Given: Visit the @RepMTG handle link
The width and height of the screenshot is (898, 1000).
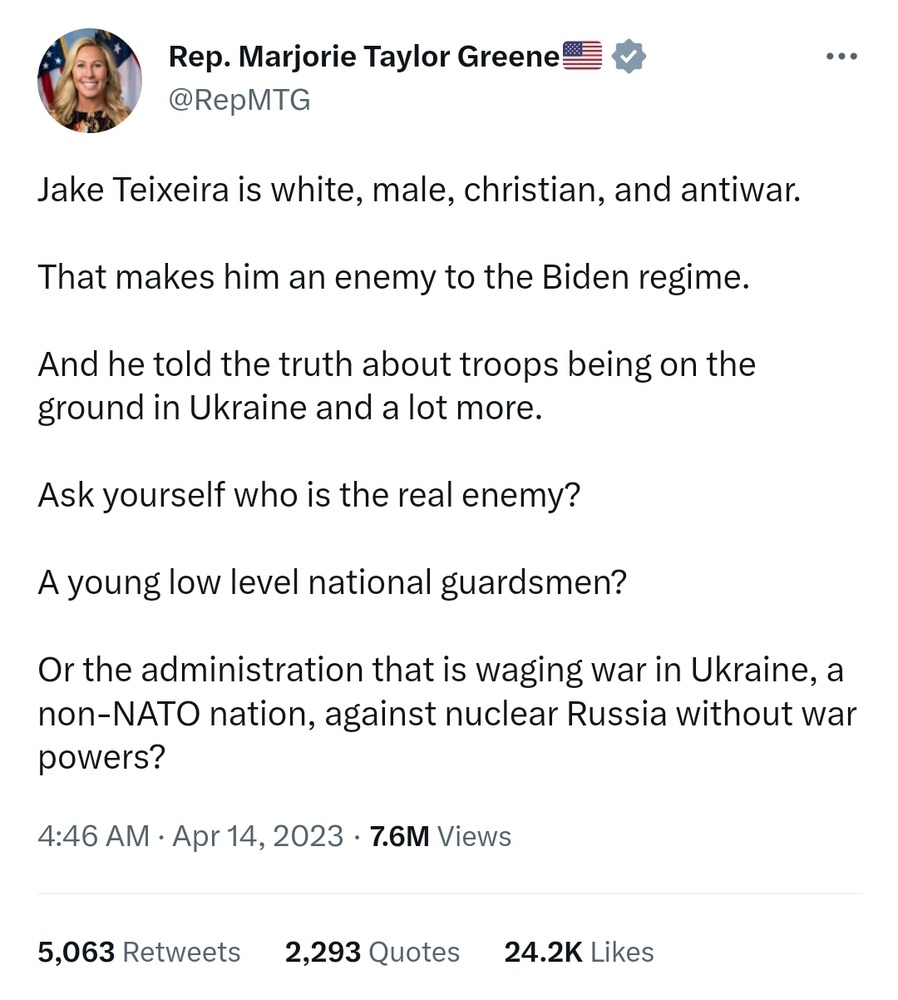Looking at the screenshot, I should 239,100.
